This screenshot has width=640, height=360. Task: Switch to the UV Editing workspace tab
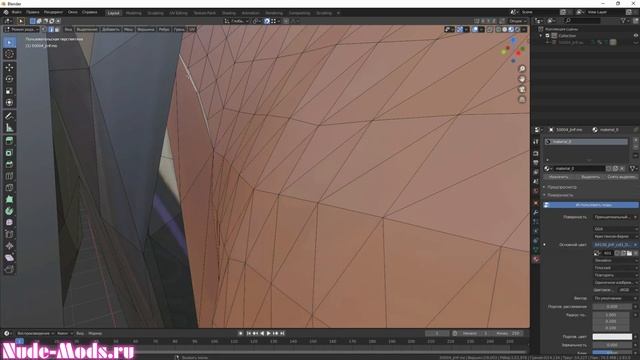178,13
